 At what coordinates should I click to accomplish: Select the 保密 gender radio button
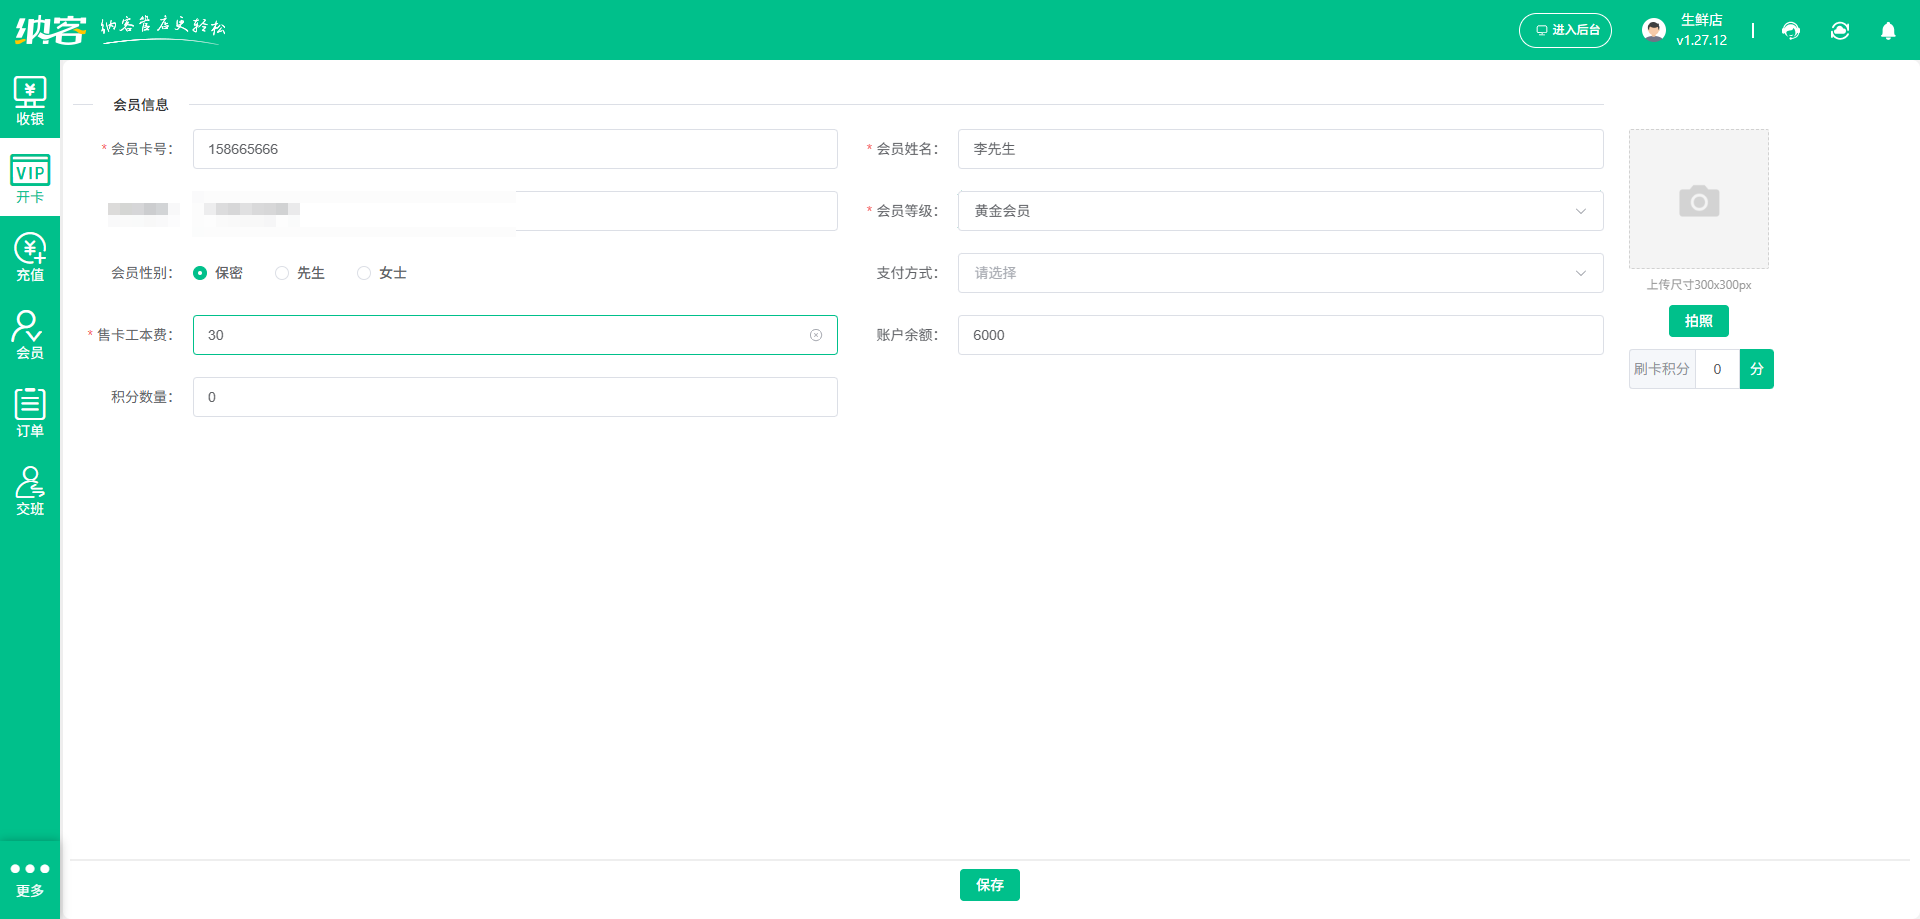click(x=200, y=273)
